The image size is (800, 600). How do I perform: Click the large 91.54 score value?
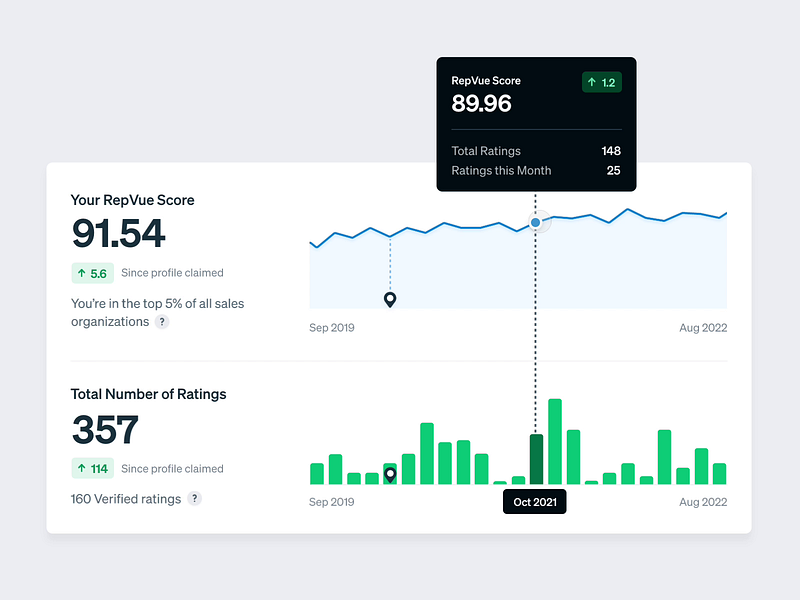click(118, 234)
